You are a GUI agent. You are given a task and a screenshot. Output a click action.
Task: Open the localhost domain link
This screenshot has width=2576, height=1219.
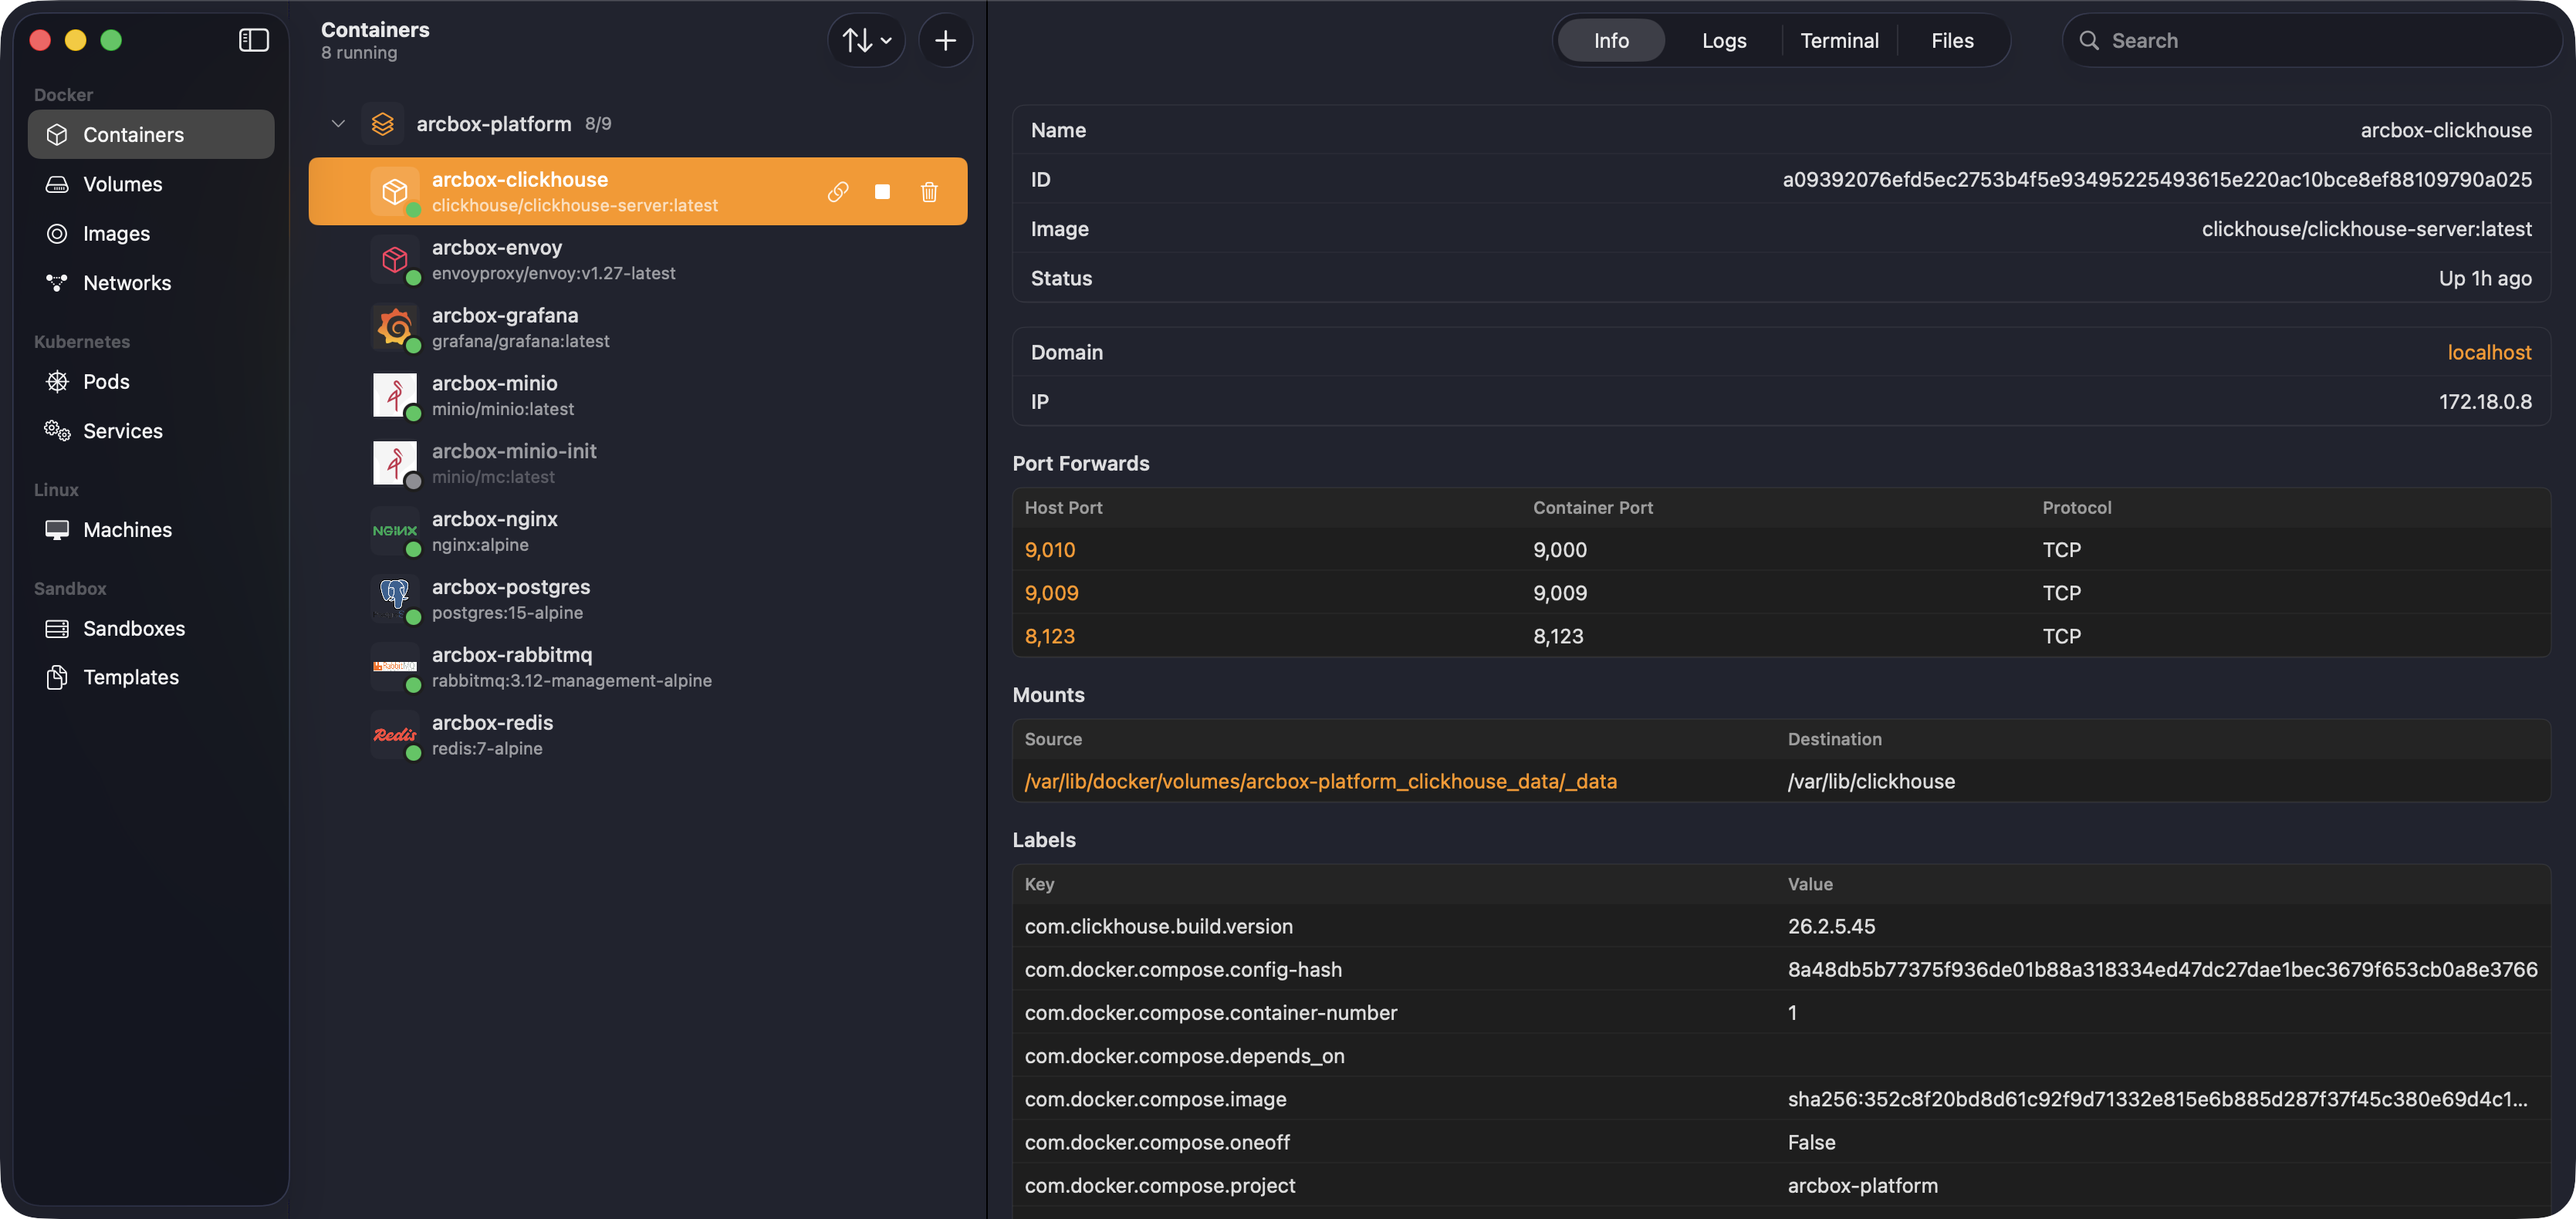coord(2489,353)
